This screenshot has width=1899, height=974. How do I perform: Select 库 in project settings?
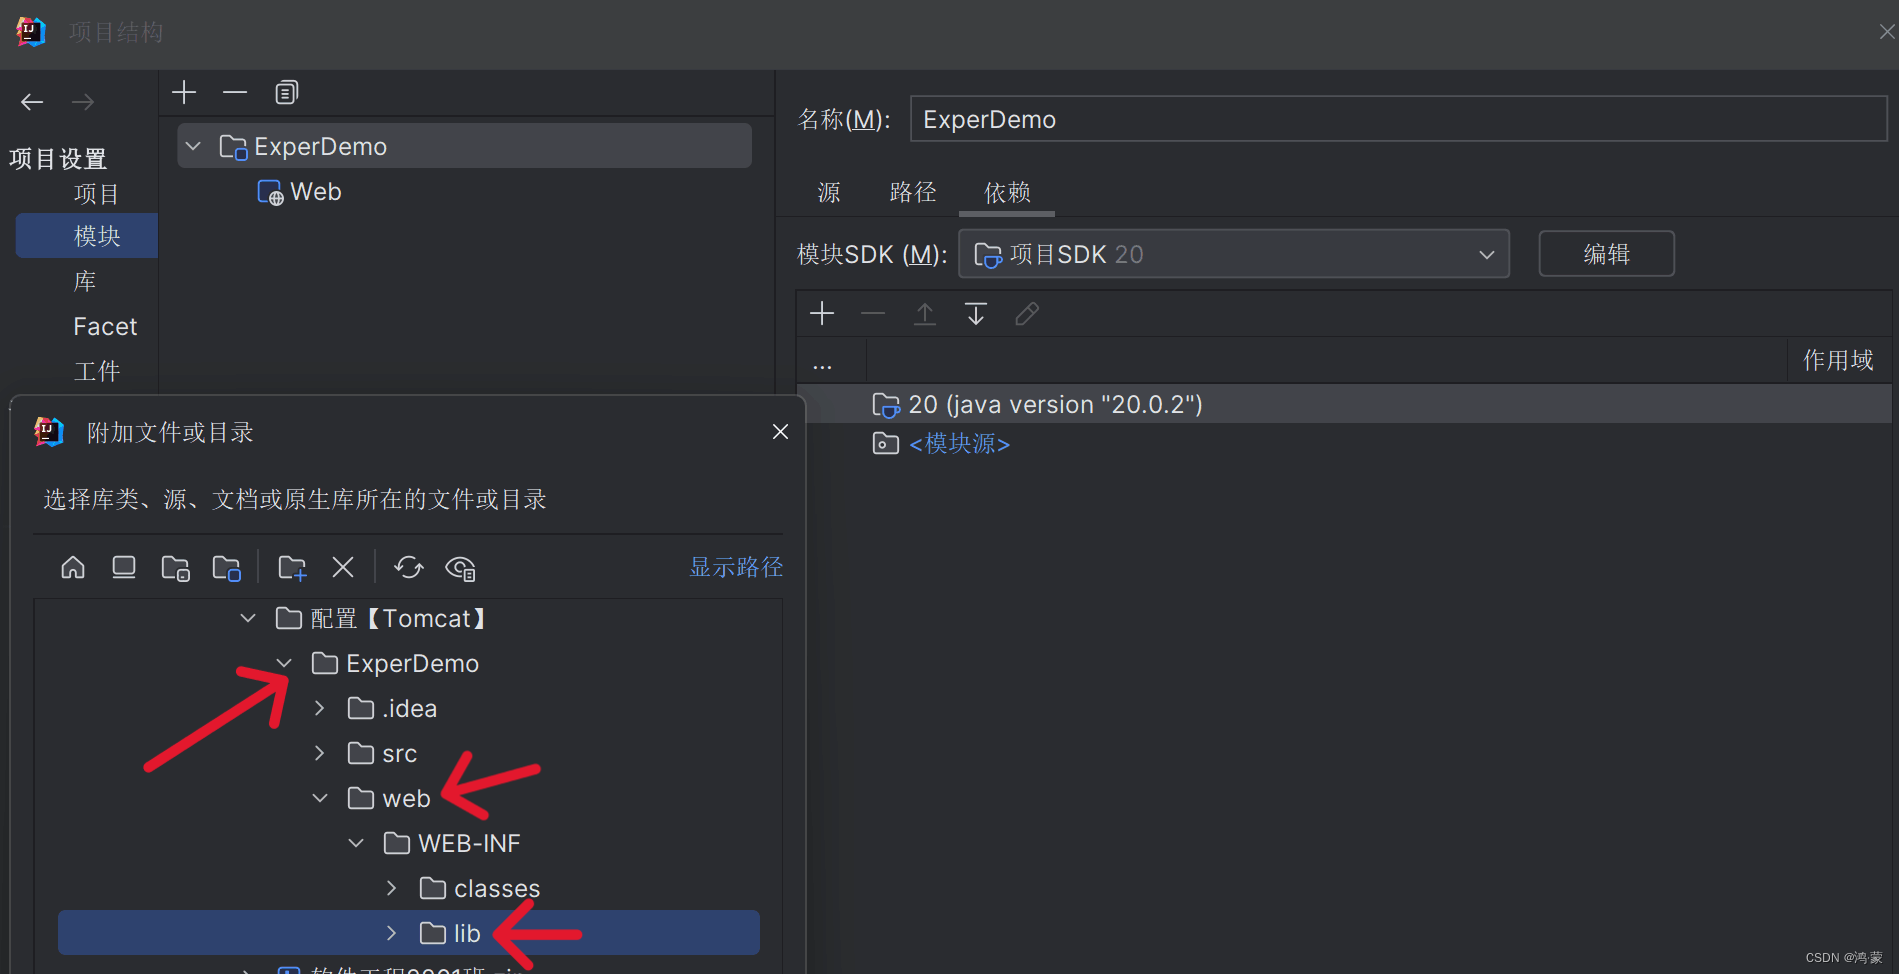click(85, 282)
